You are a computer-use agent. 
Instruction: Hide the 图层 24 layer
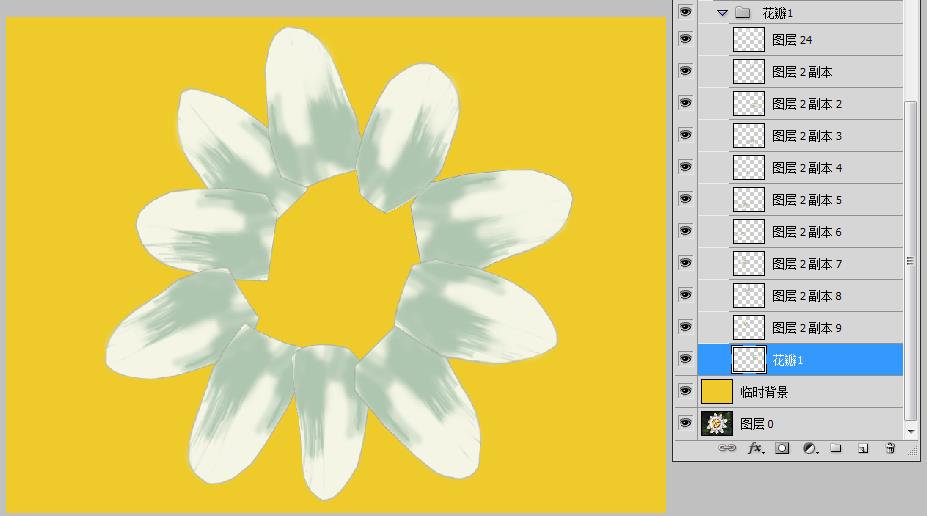685,39
